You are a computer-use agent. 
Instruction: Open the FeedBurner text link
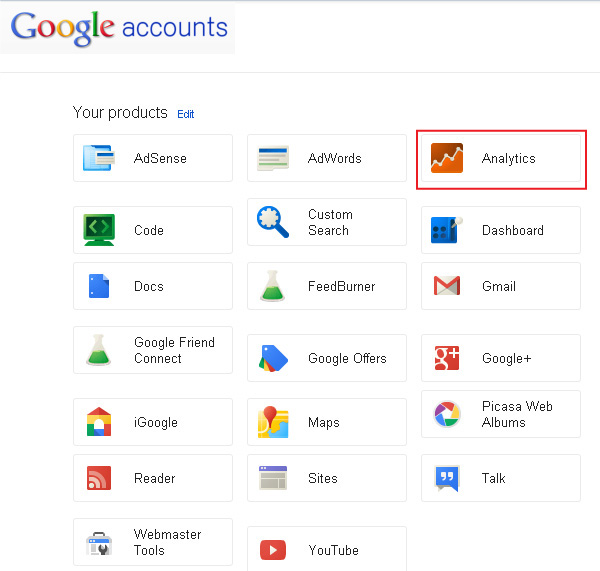341,286
